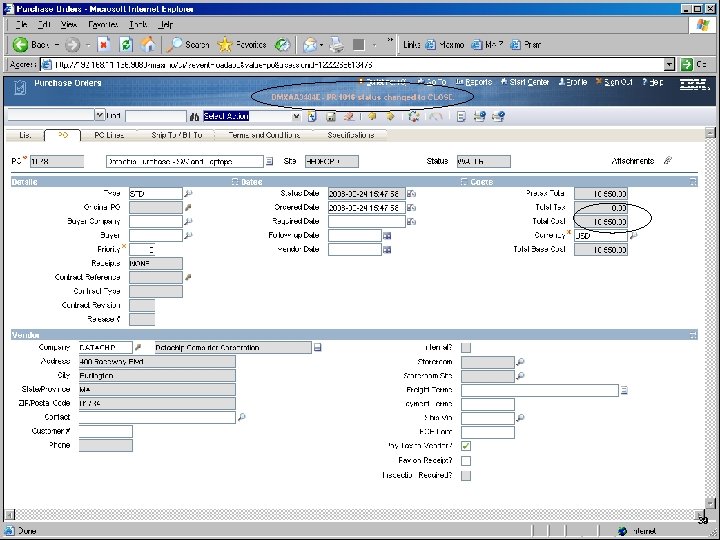The width and height of the screenshot is (720, 540).
Task: Open Freight Terms long description icon
Action: tap(624, 390)
